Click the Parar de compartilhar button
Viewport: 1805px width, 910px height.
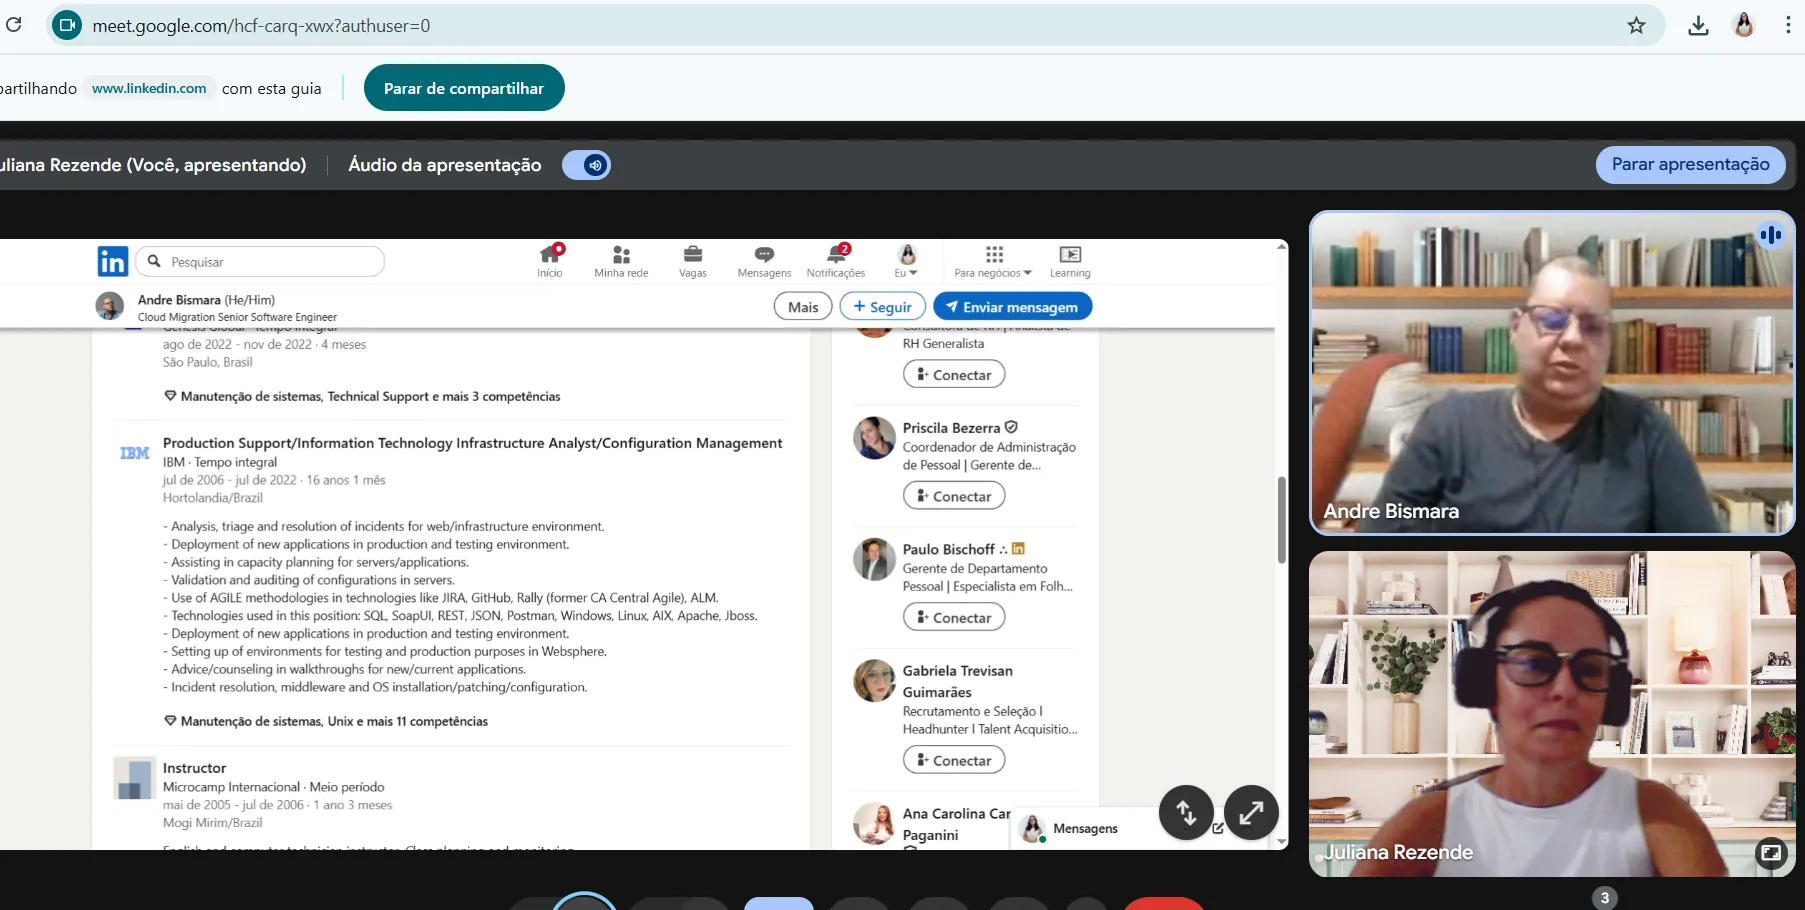click(464, 88)
